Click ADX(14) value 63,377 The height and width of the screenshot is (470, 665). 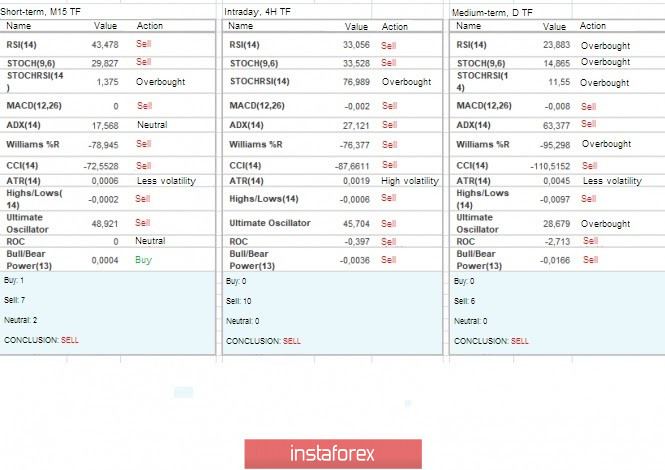(x=556, y=126)
